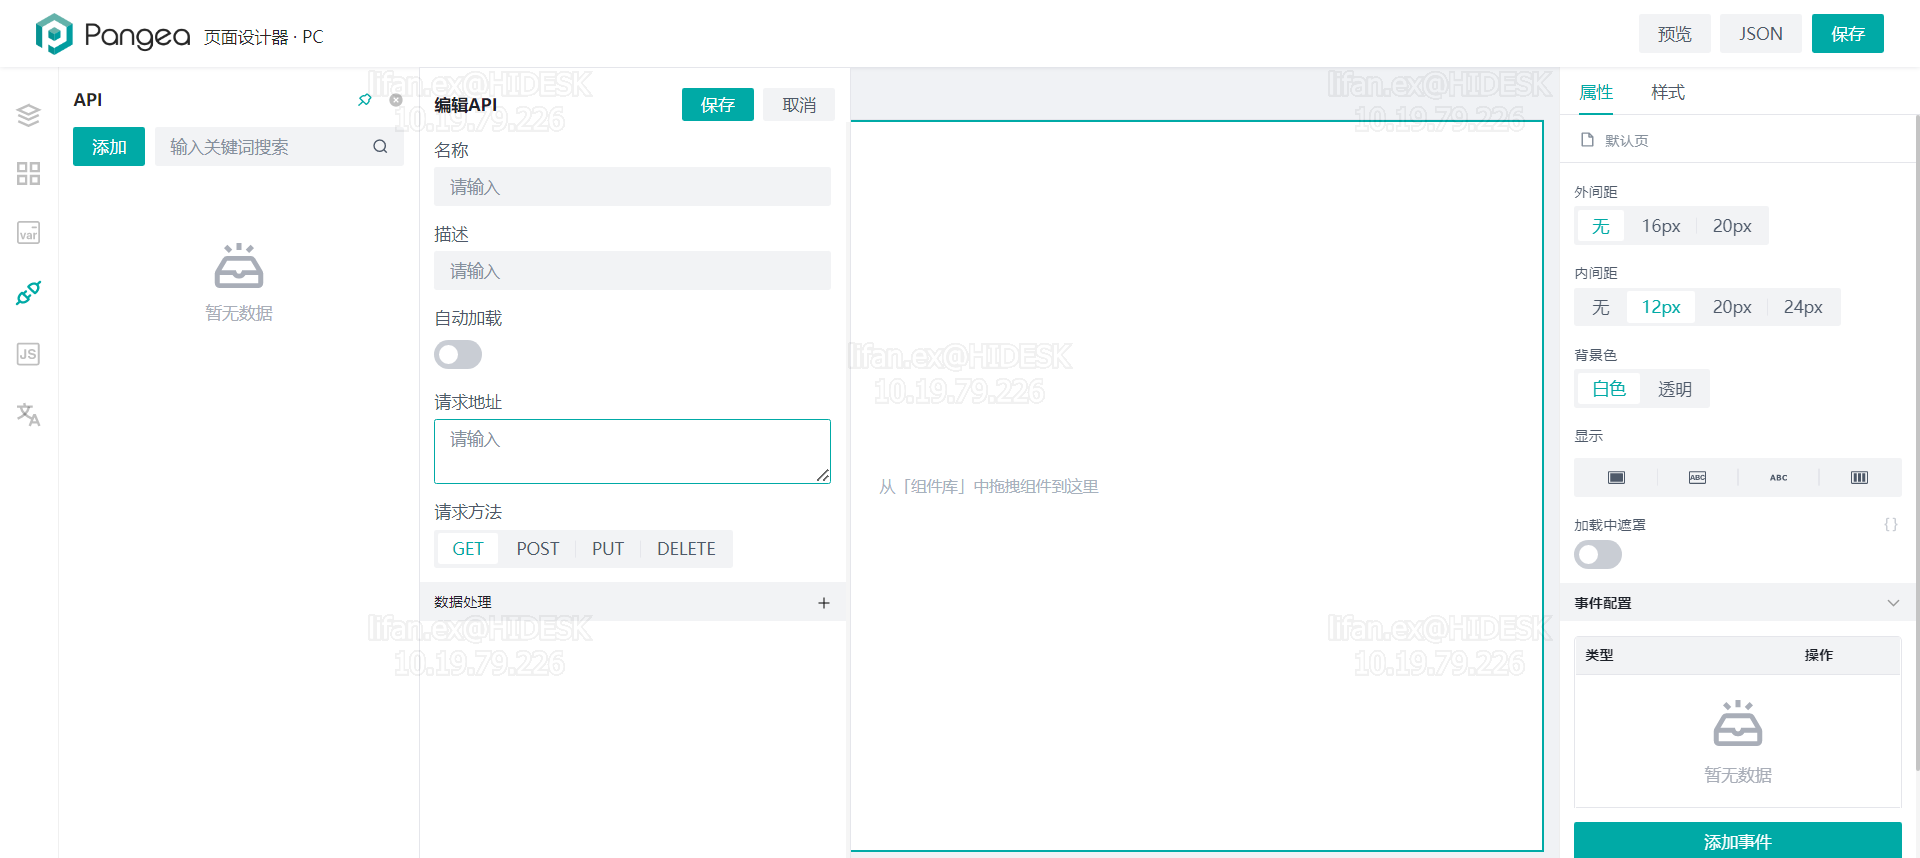Select the API plug icon in sidebar
1920x858 pixels.
point(28,293)
